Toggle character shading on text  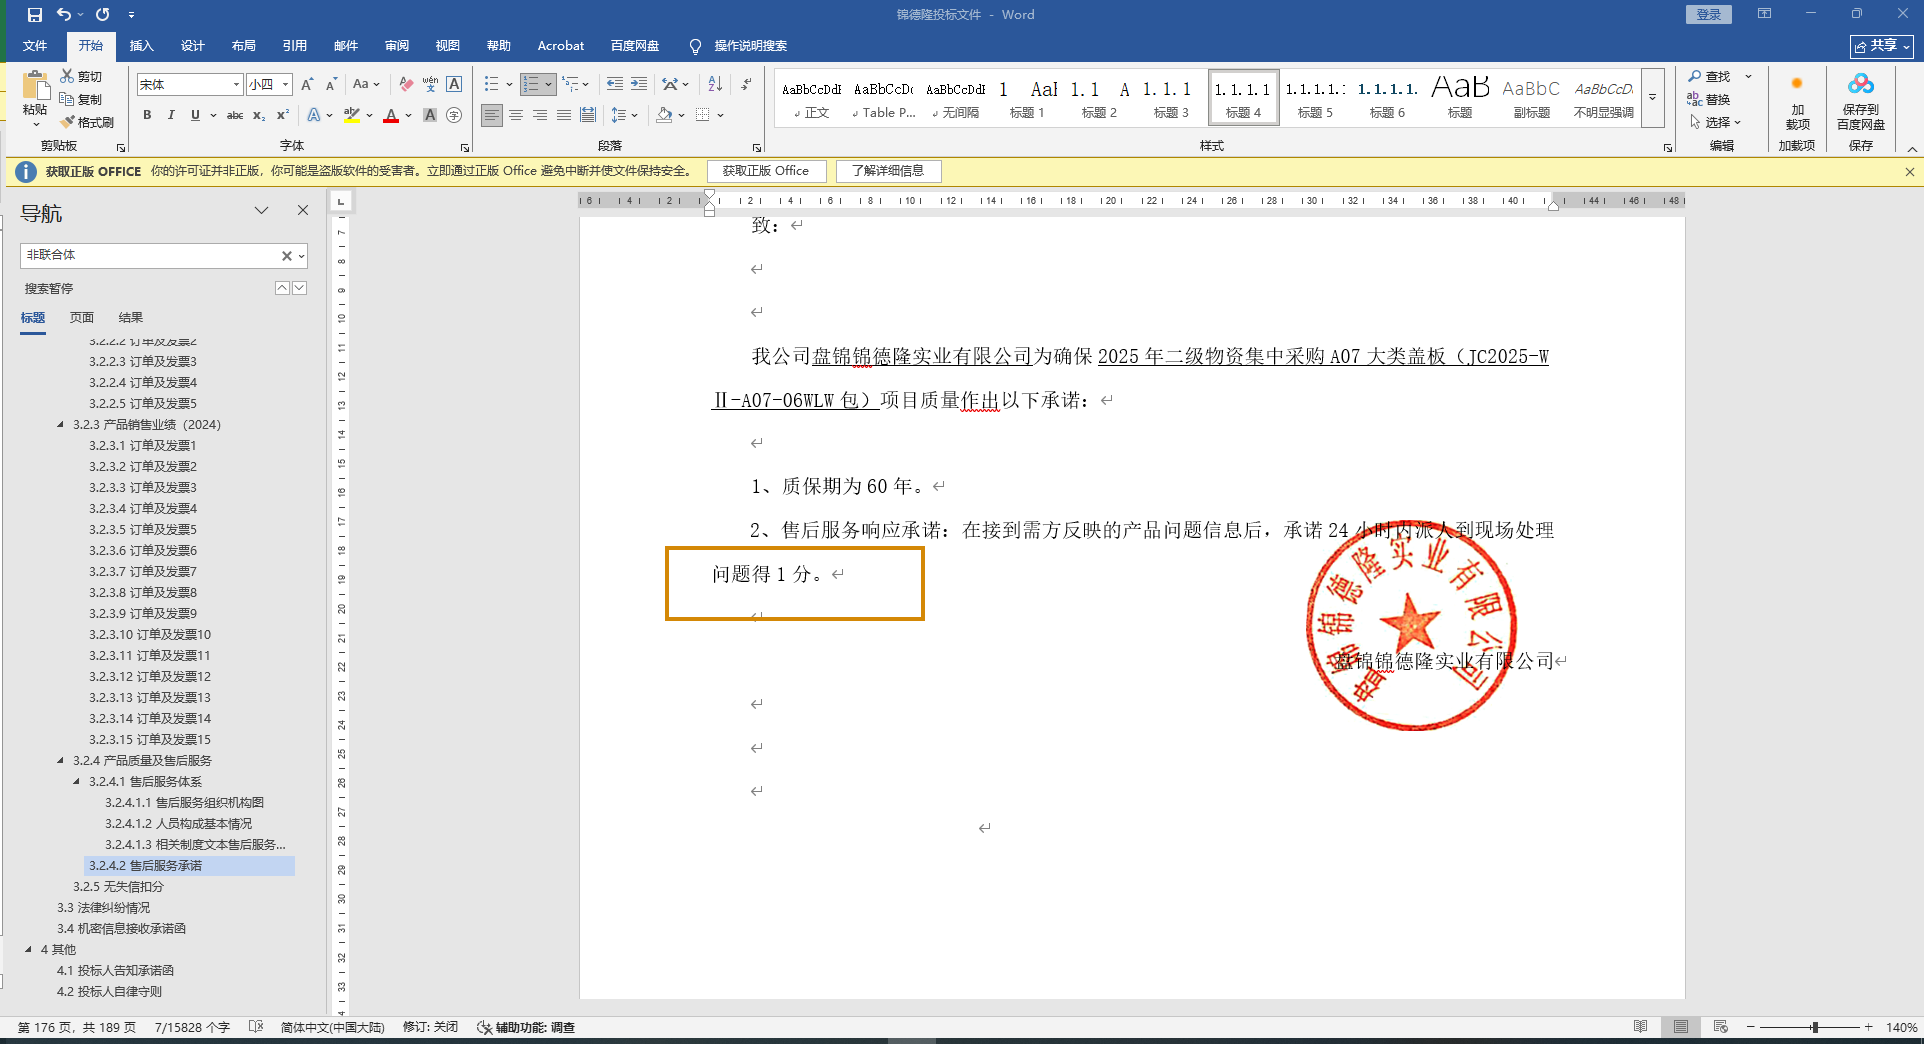pos(430,115)
